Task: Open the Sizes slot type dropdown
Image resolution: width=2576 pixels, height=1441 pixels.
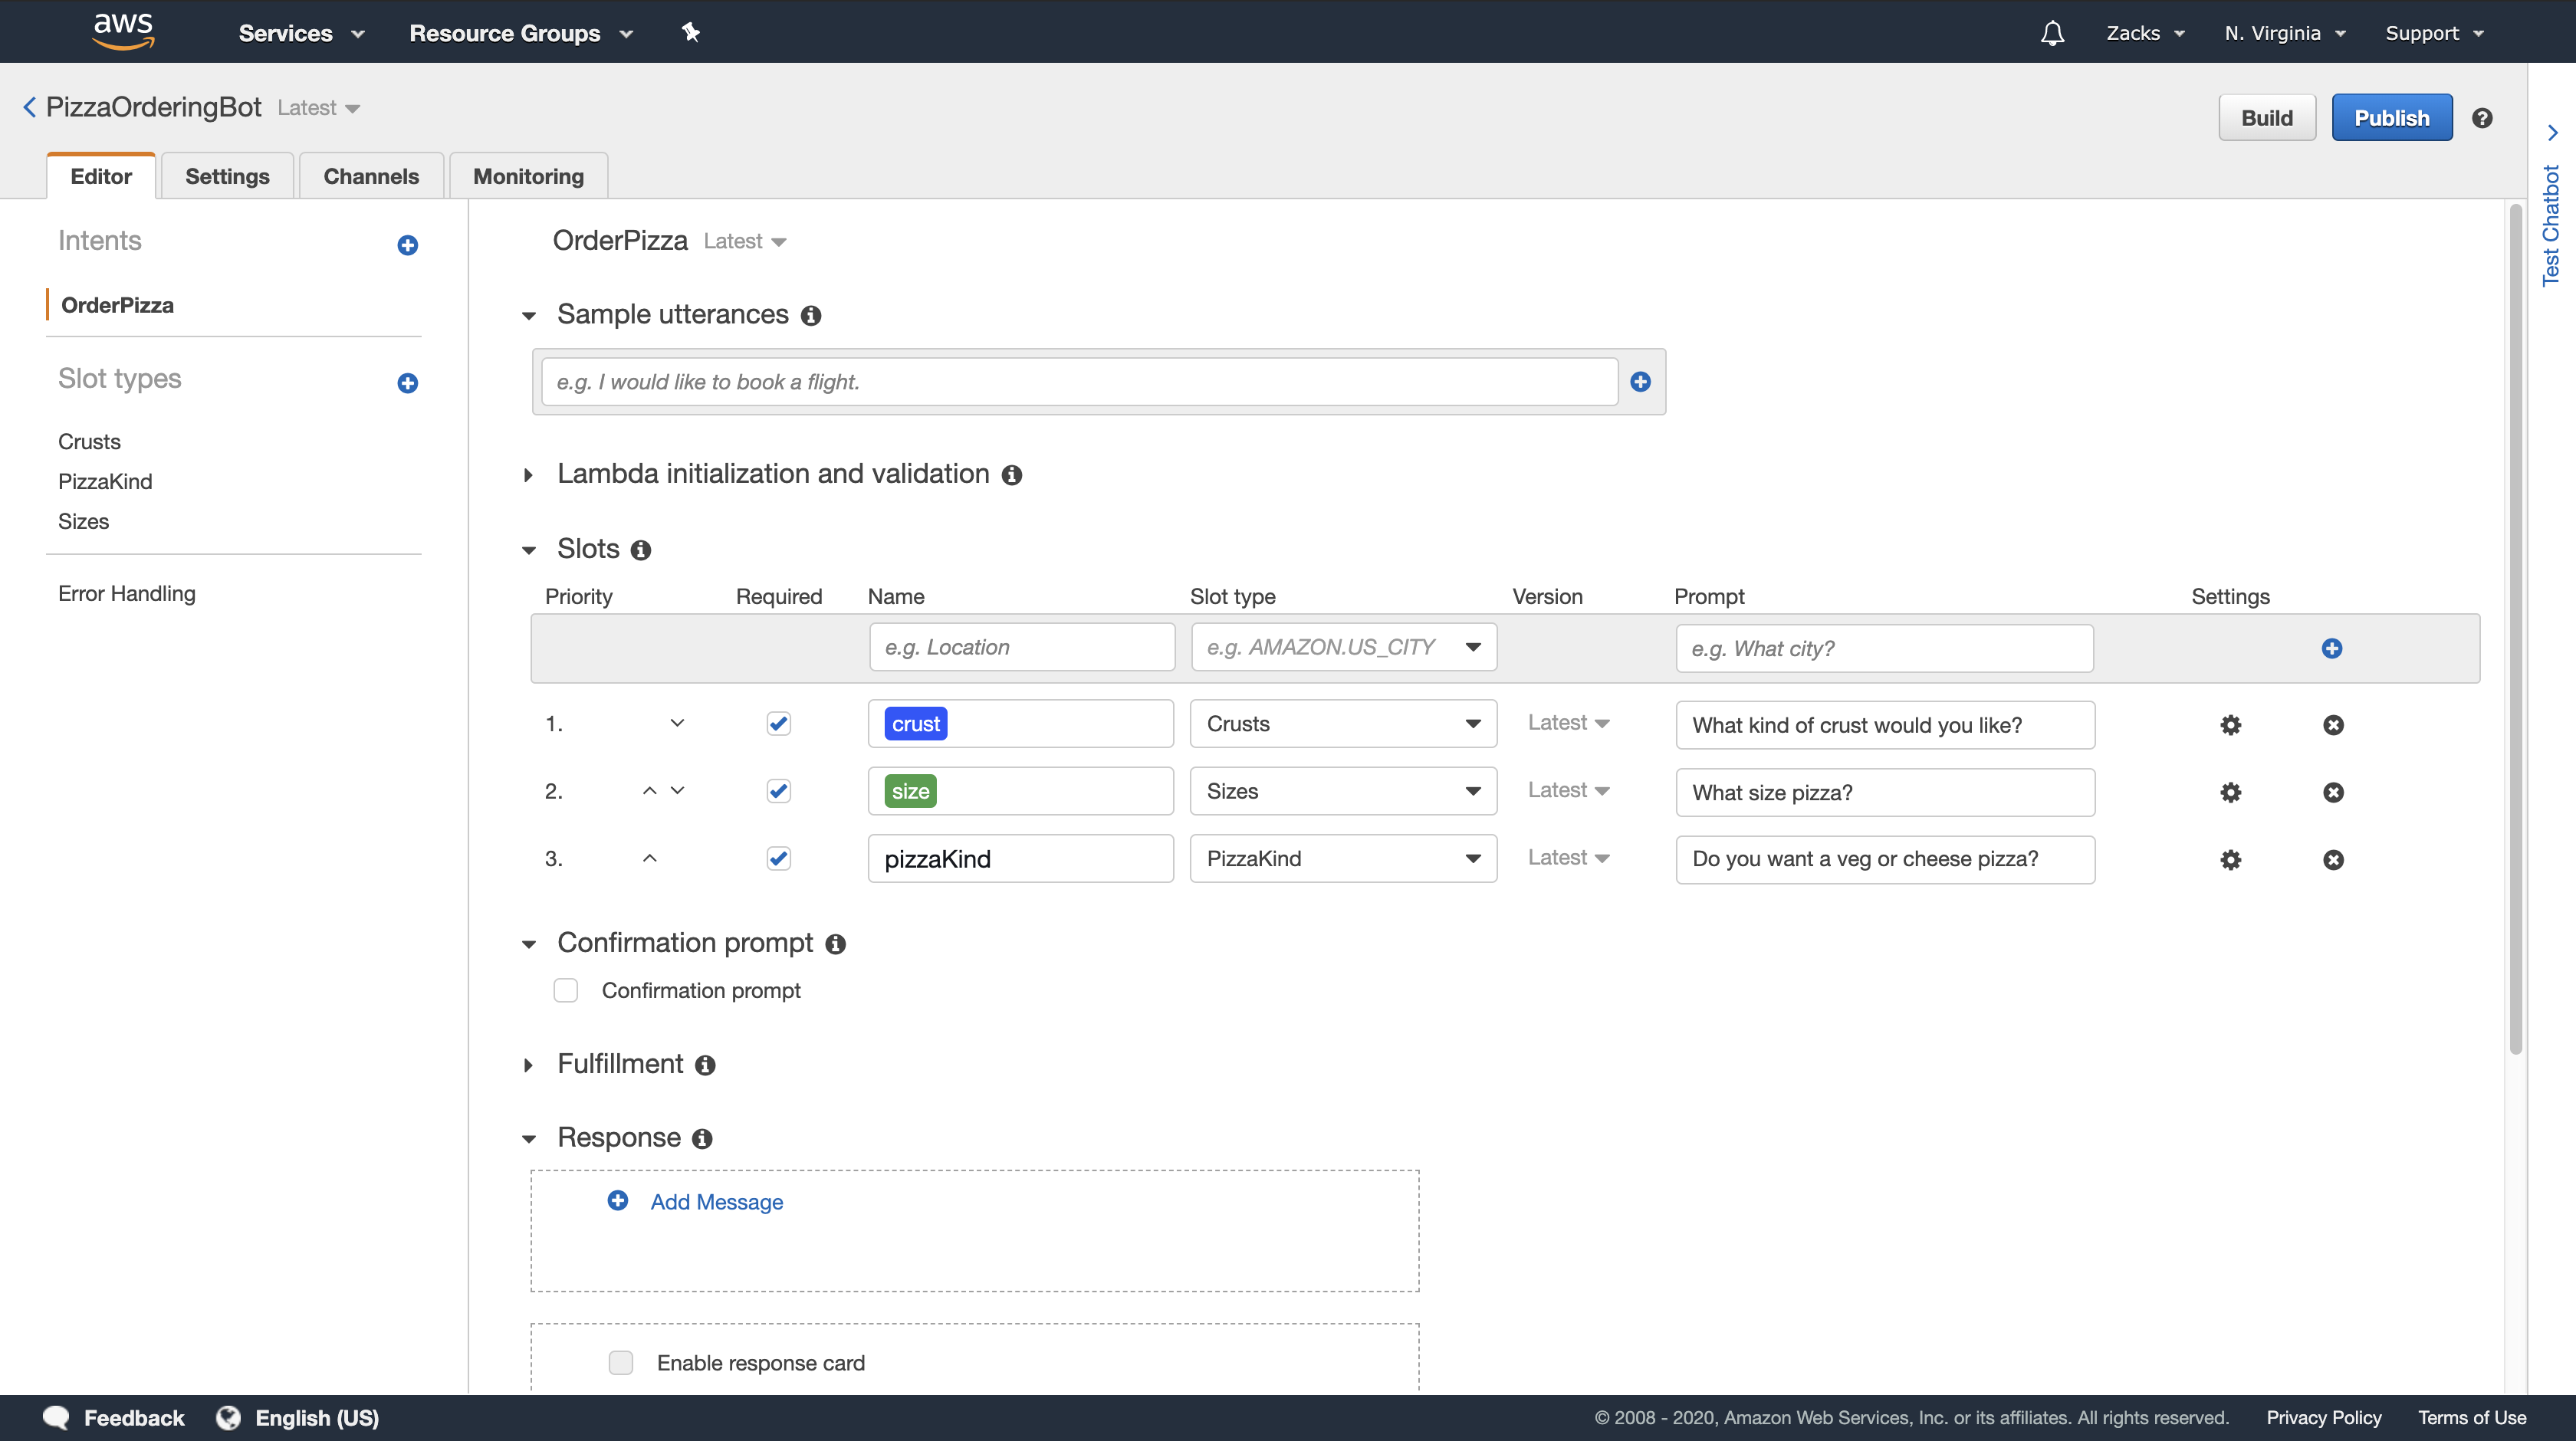Action: point(1342,791)
